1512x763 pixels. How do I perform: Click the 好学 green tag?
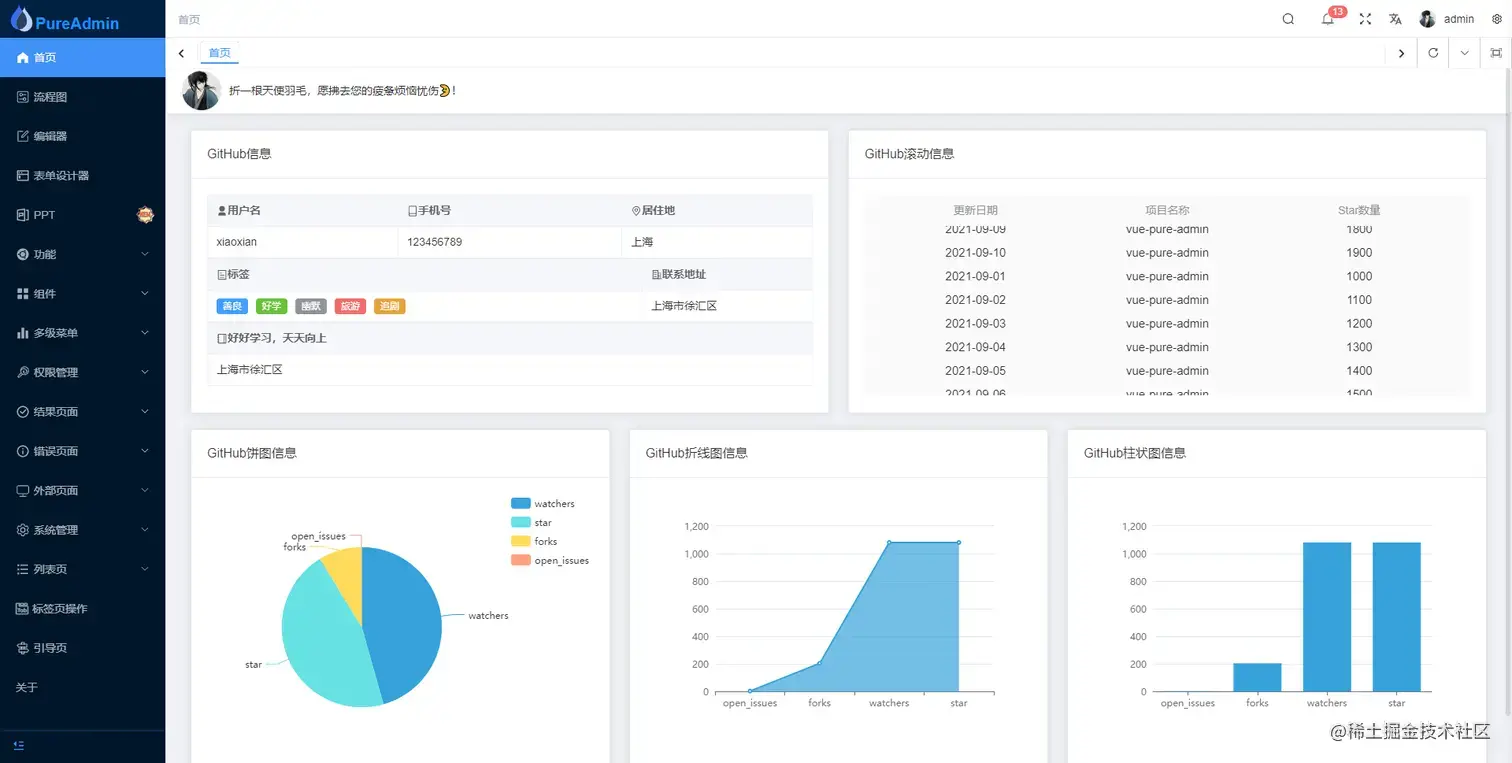click(271, 306)
